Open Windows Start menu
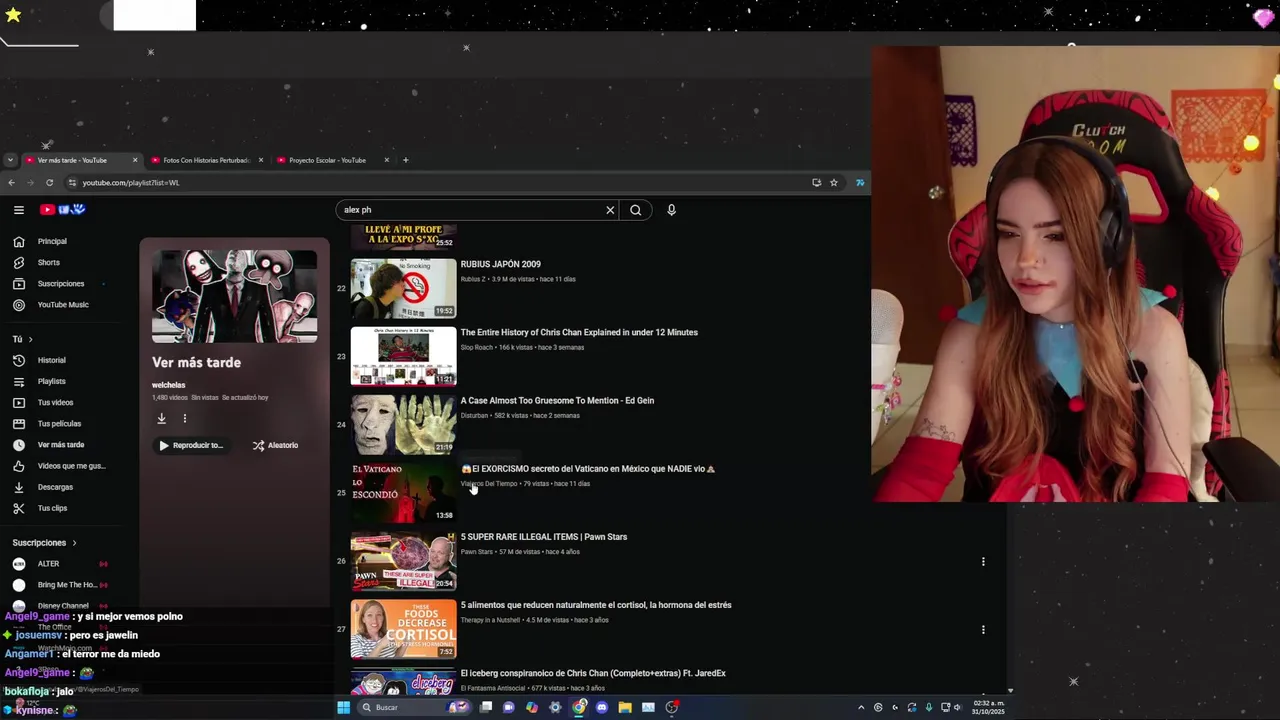Viewport: 1280px width, 720px height. (343, 708)
